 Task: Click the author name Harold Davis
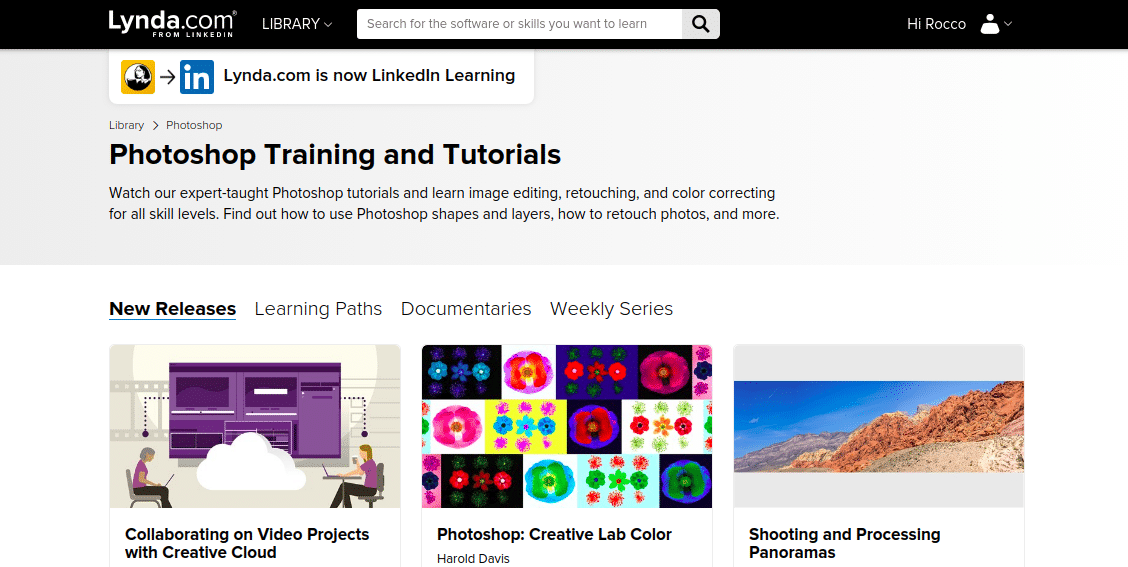(473, 558)
